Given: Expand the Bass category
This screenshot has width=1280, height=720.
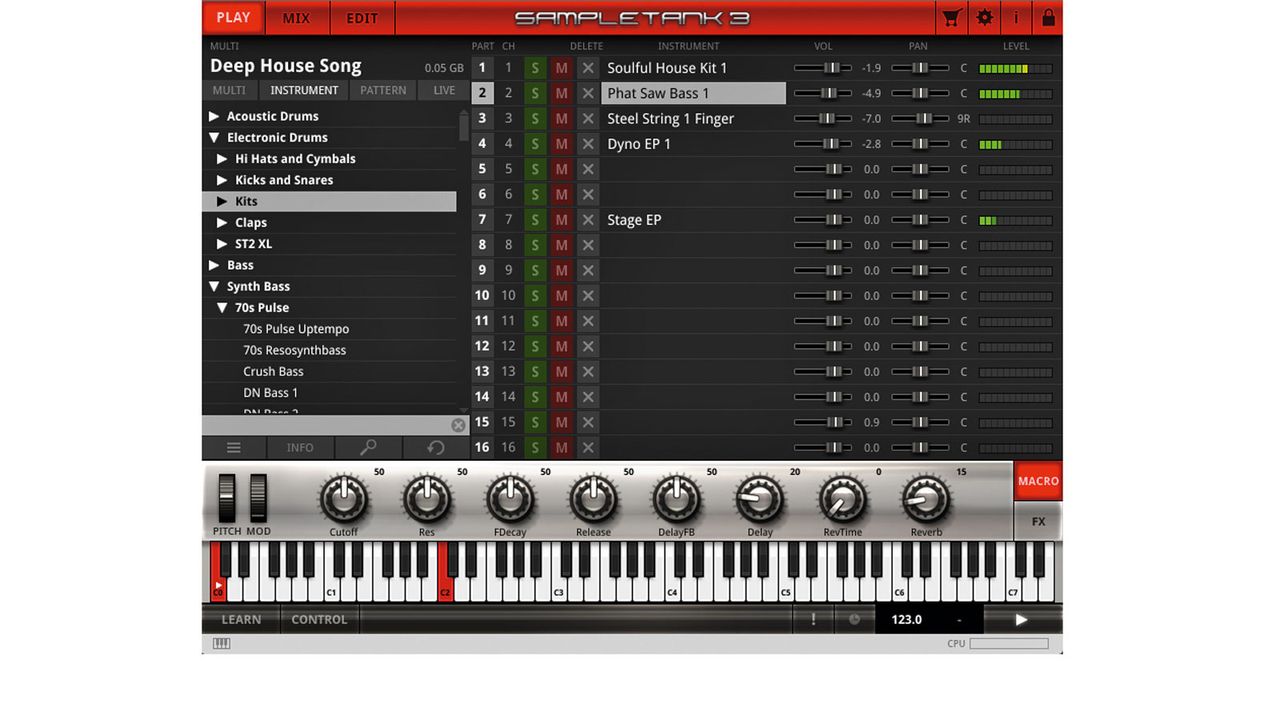Looking at the screenshot, I should 214,265.
